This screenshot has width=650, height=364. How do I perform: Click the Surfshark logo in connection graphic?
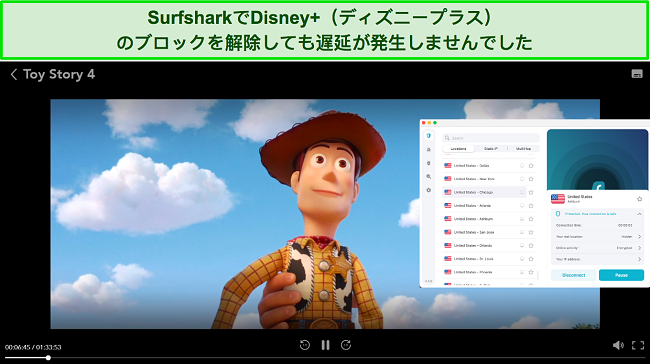[598, 186]
